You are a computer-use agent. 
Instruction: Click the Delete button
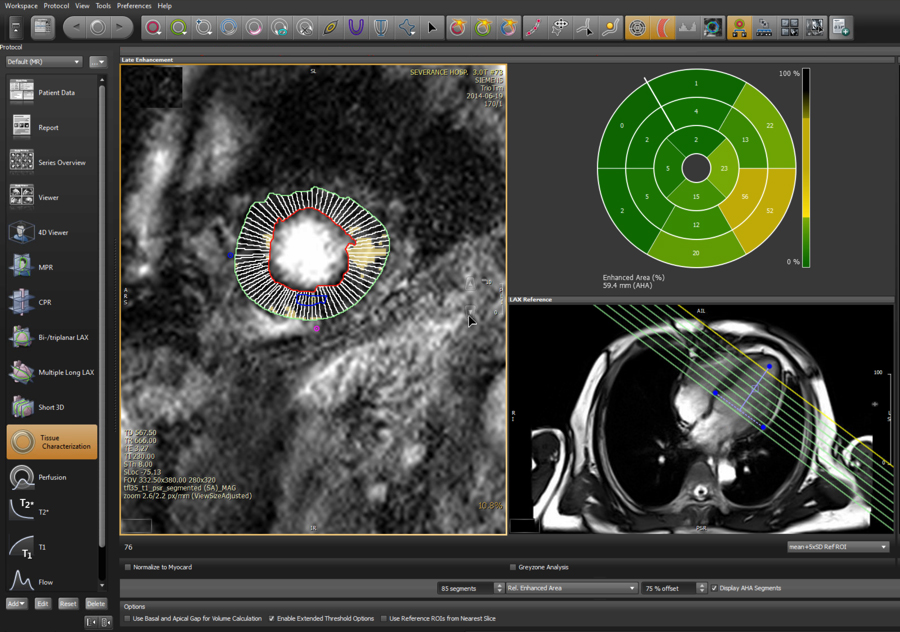pos(95,604)
